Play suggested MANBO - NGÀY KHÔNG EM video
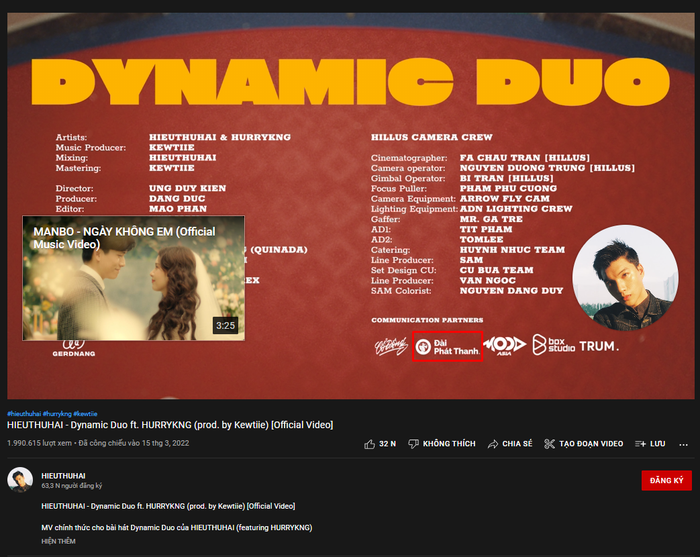The width and height of the screenshot is (700, 557). [133, 278]
